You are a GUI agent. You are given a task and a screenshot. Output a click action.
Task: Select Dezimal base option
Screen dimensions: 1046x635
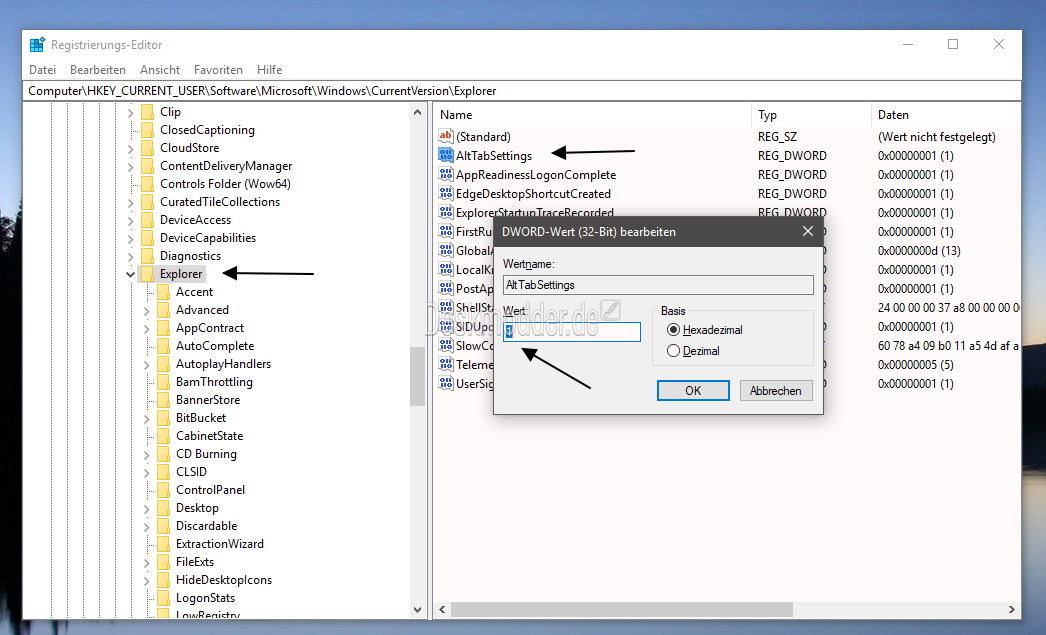694,351
